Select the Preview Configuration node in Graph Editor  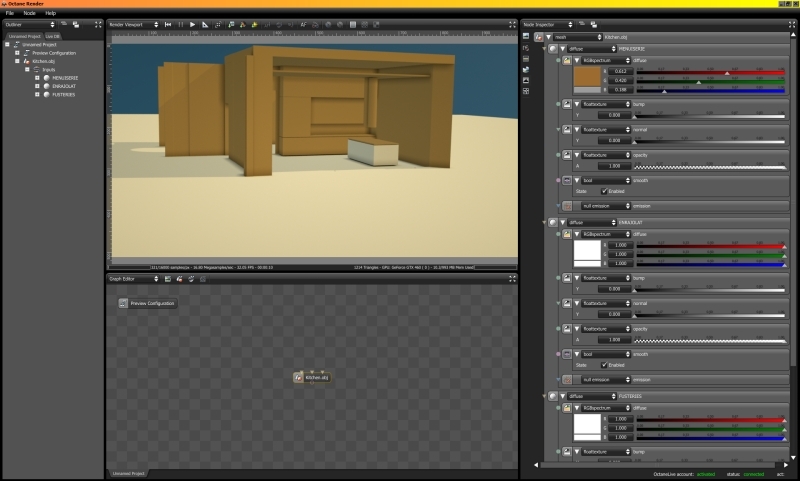[148, 303]
